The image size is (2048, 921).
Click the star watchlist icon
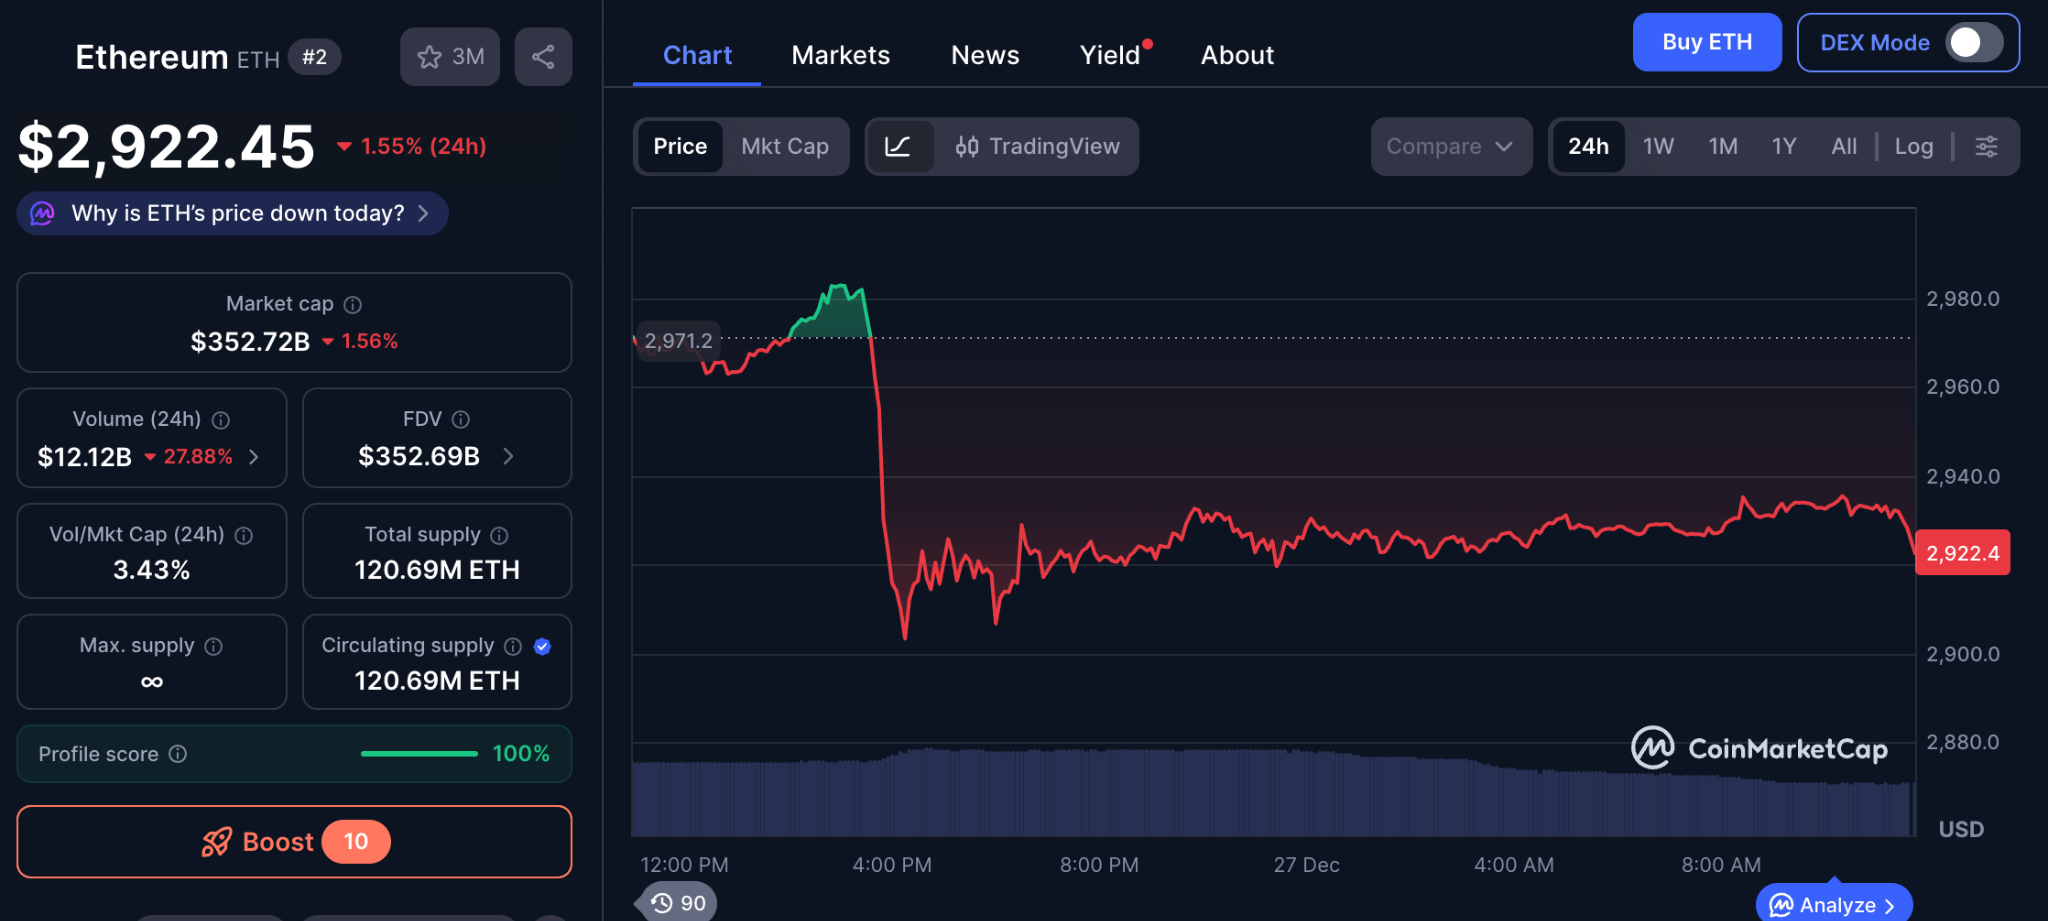[430, 57]
